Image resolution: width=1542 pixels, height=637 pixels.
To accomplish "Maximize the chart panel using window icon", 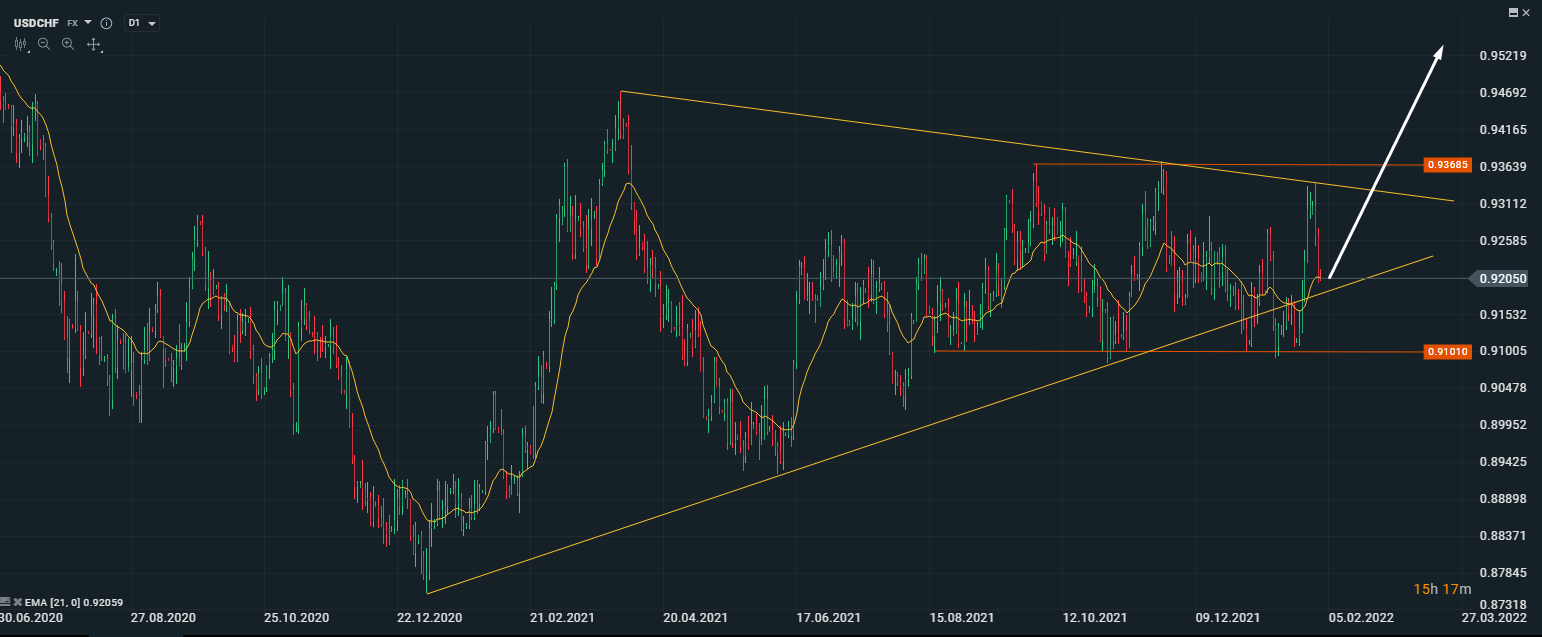I will pos(1513,12).
